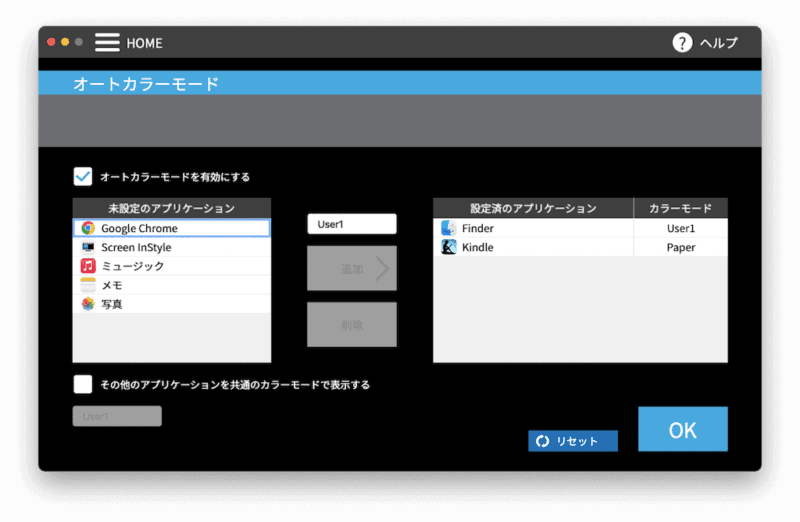Click the circular arrow icon on リセット
800x522 pixels.
(x=542, y=441)
